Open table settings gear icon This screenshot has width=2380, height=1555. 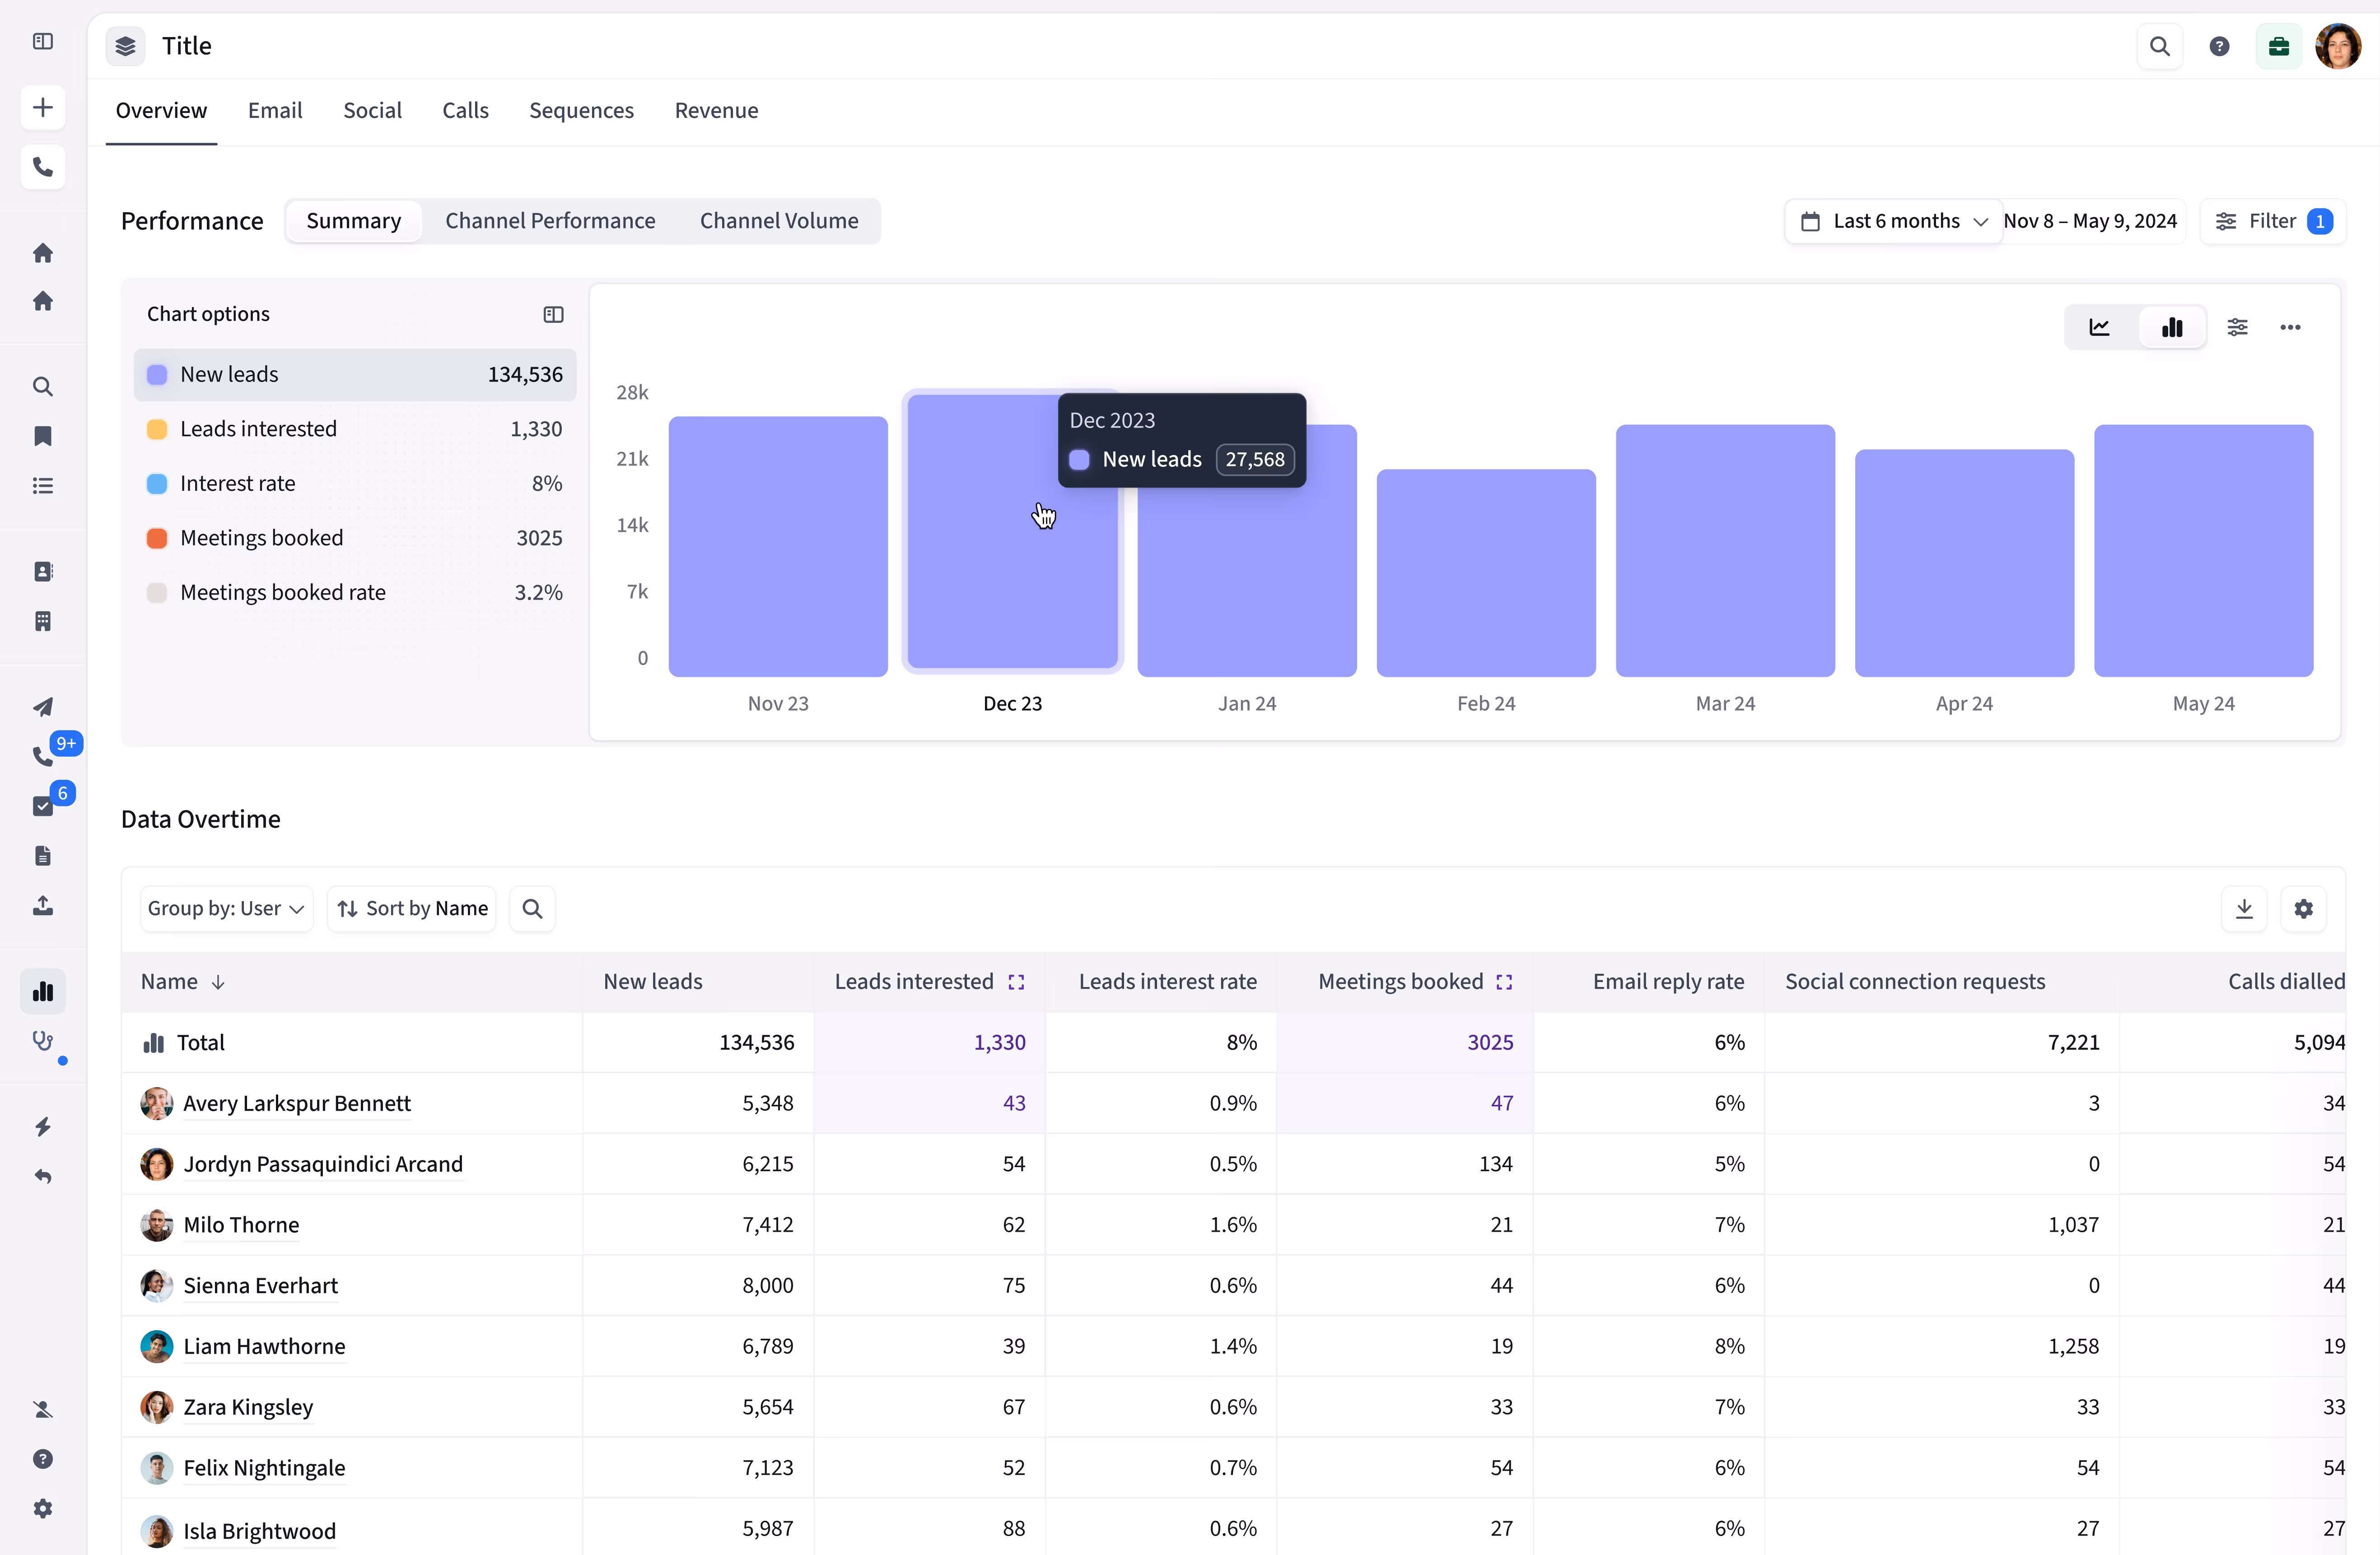[2304, 909]
